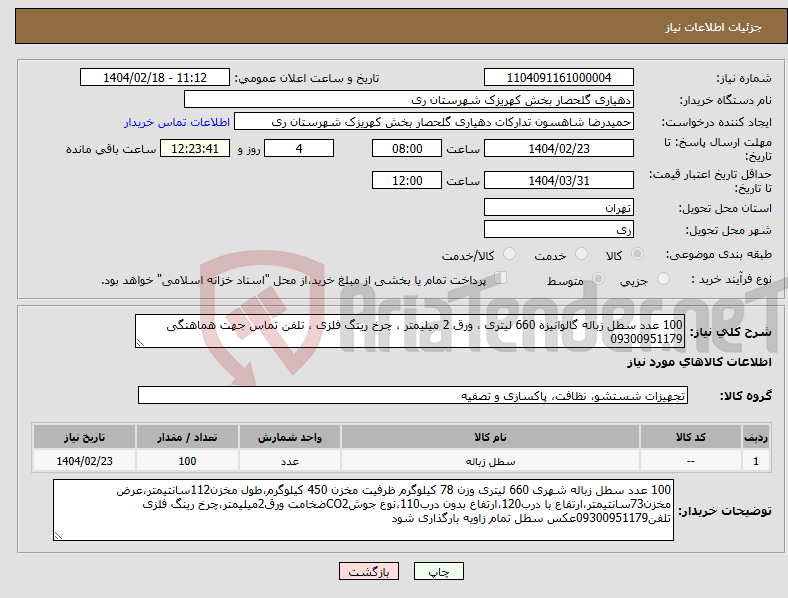
Task: Click the ردیف column header
Action: coord(756,437)
